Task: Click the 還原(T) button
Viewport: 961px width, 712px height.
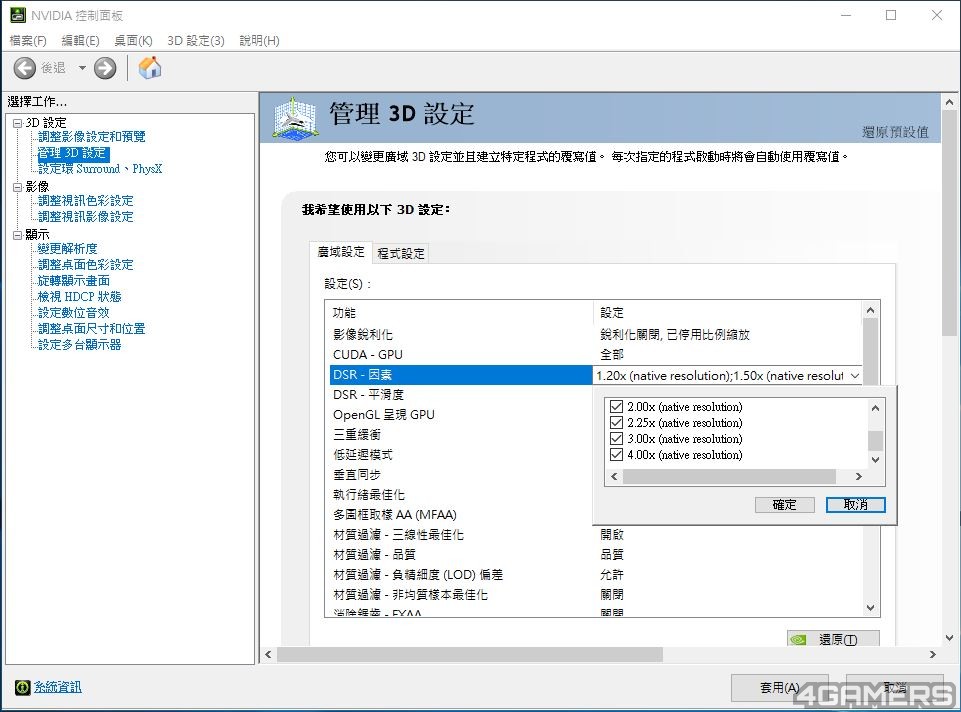Action: [834, 639]
